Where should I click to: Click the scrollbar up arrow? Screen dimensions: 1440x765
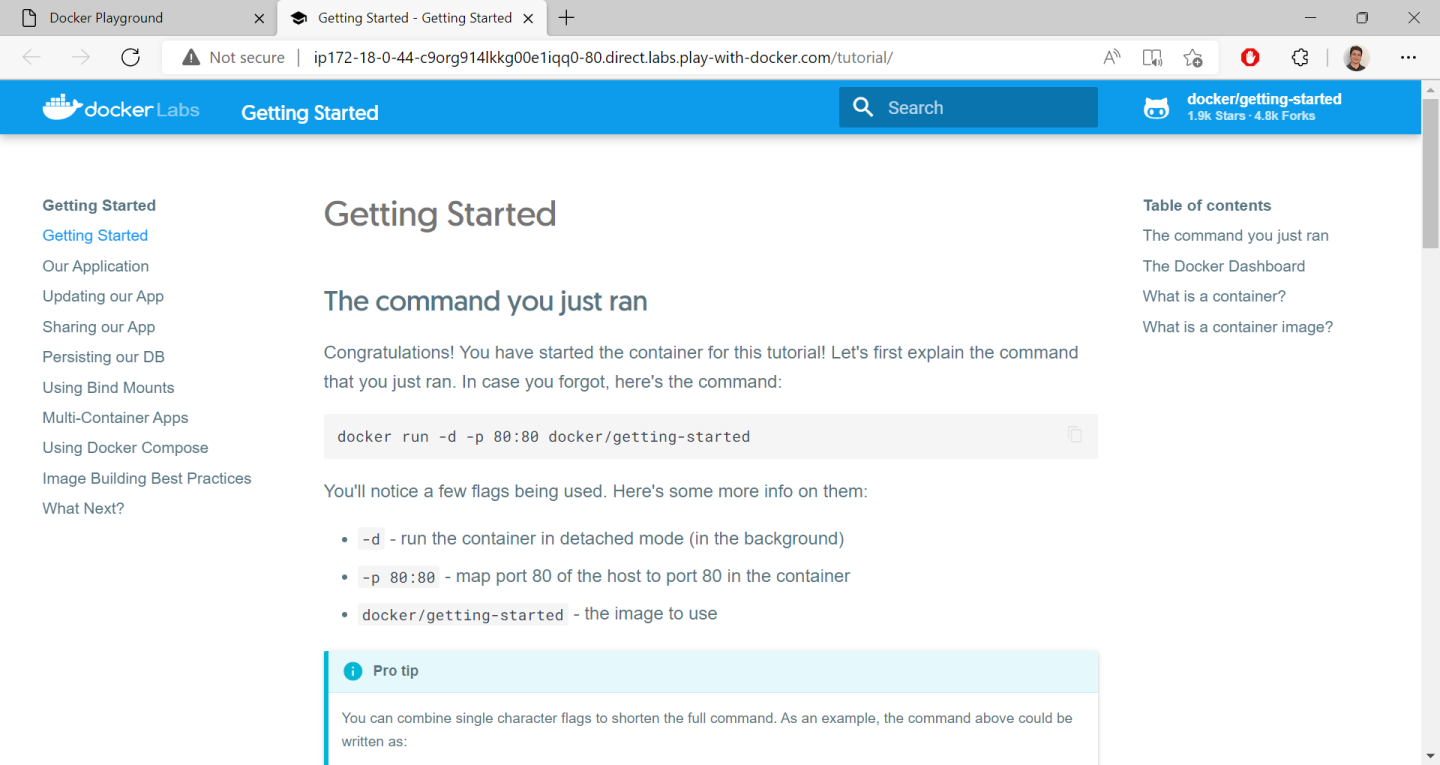coord(1430,88)
